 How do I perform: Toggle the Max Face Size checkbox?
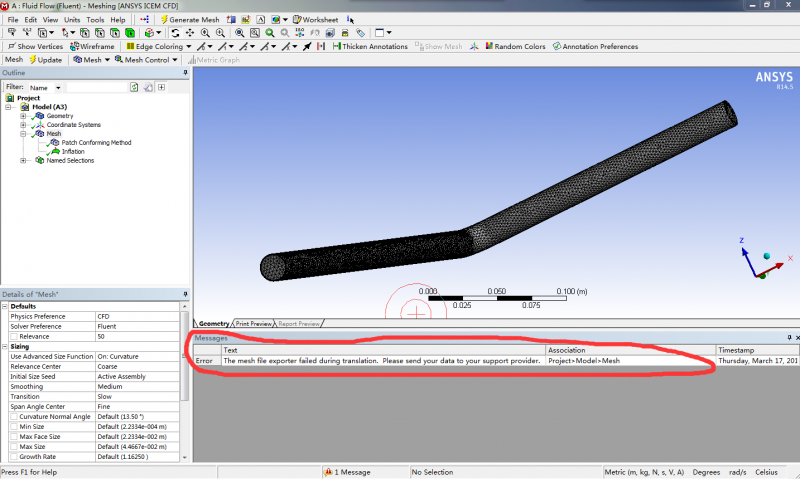click(14, 437)
